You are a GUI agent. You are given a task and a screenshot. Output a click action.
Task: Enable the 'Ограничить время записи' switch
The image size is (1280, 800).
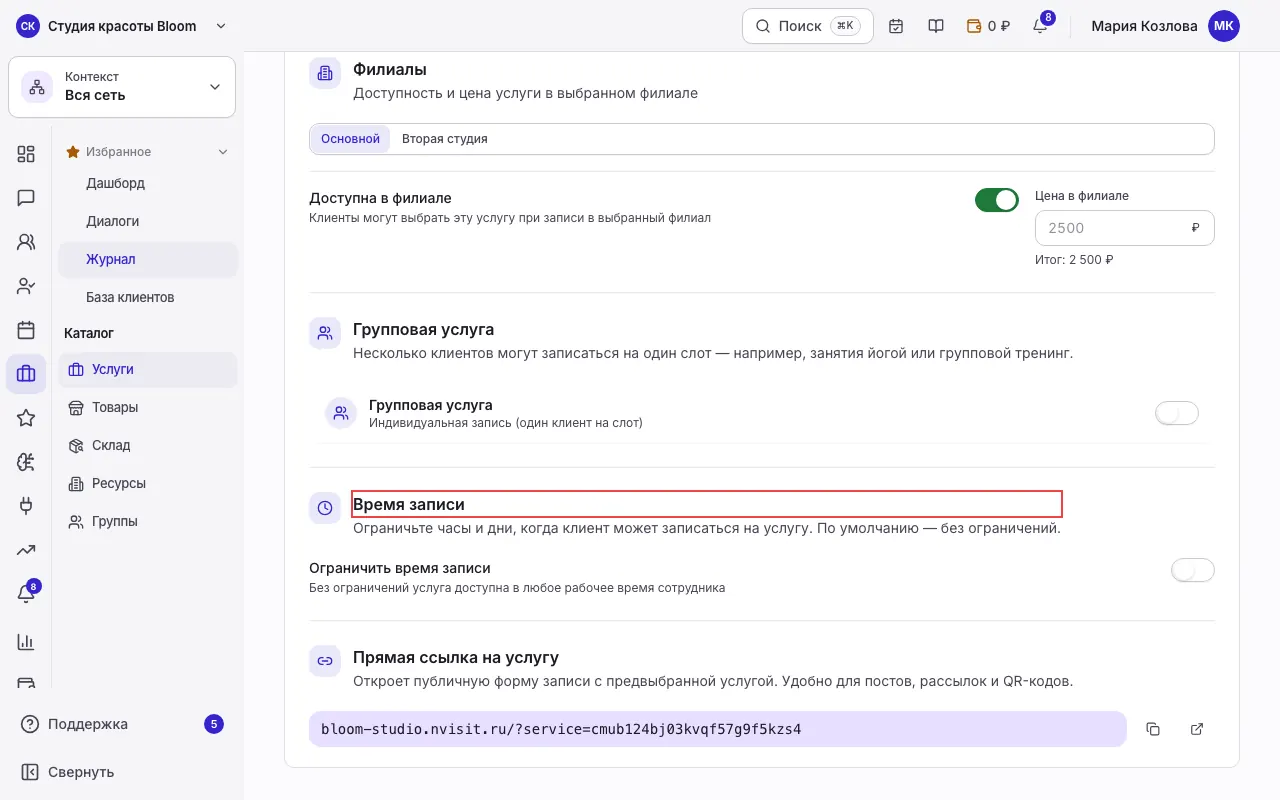coord(1193,570)
